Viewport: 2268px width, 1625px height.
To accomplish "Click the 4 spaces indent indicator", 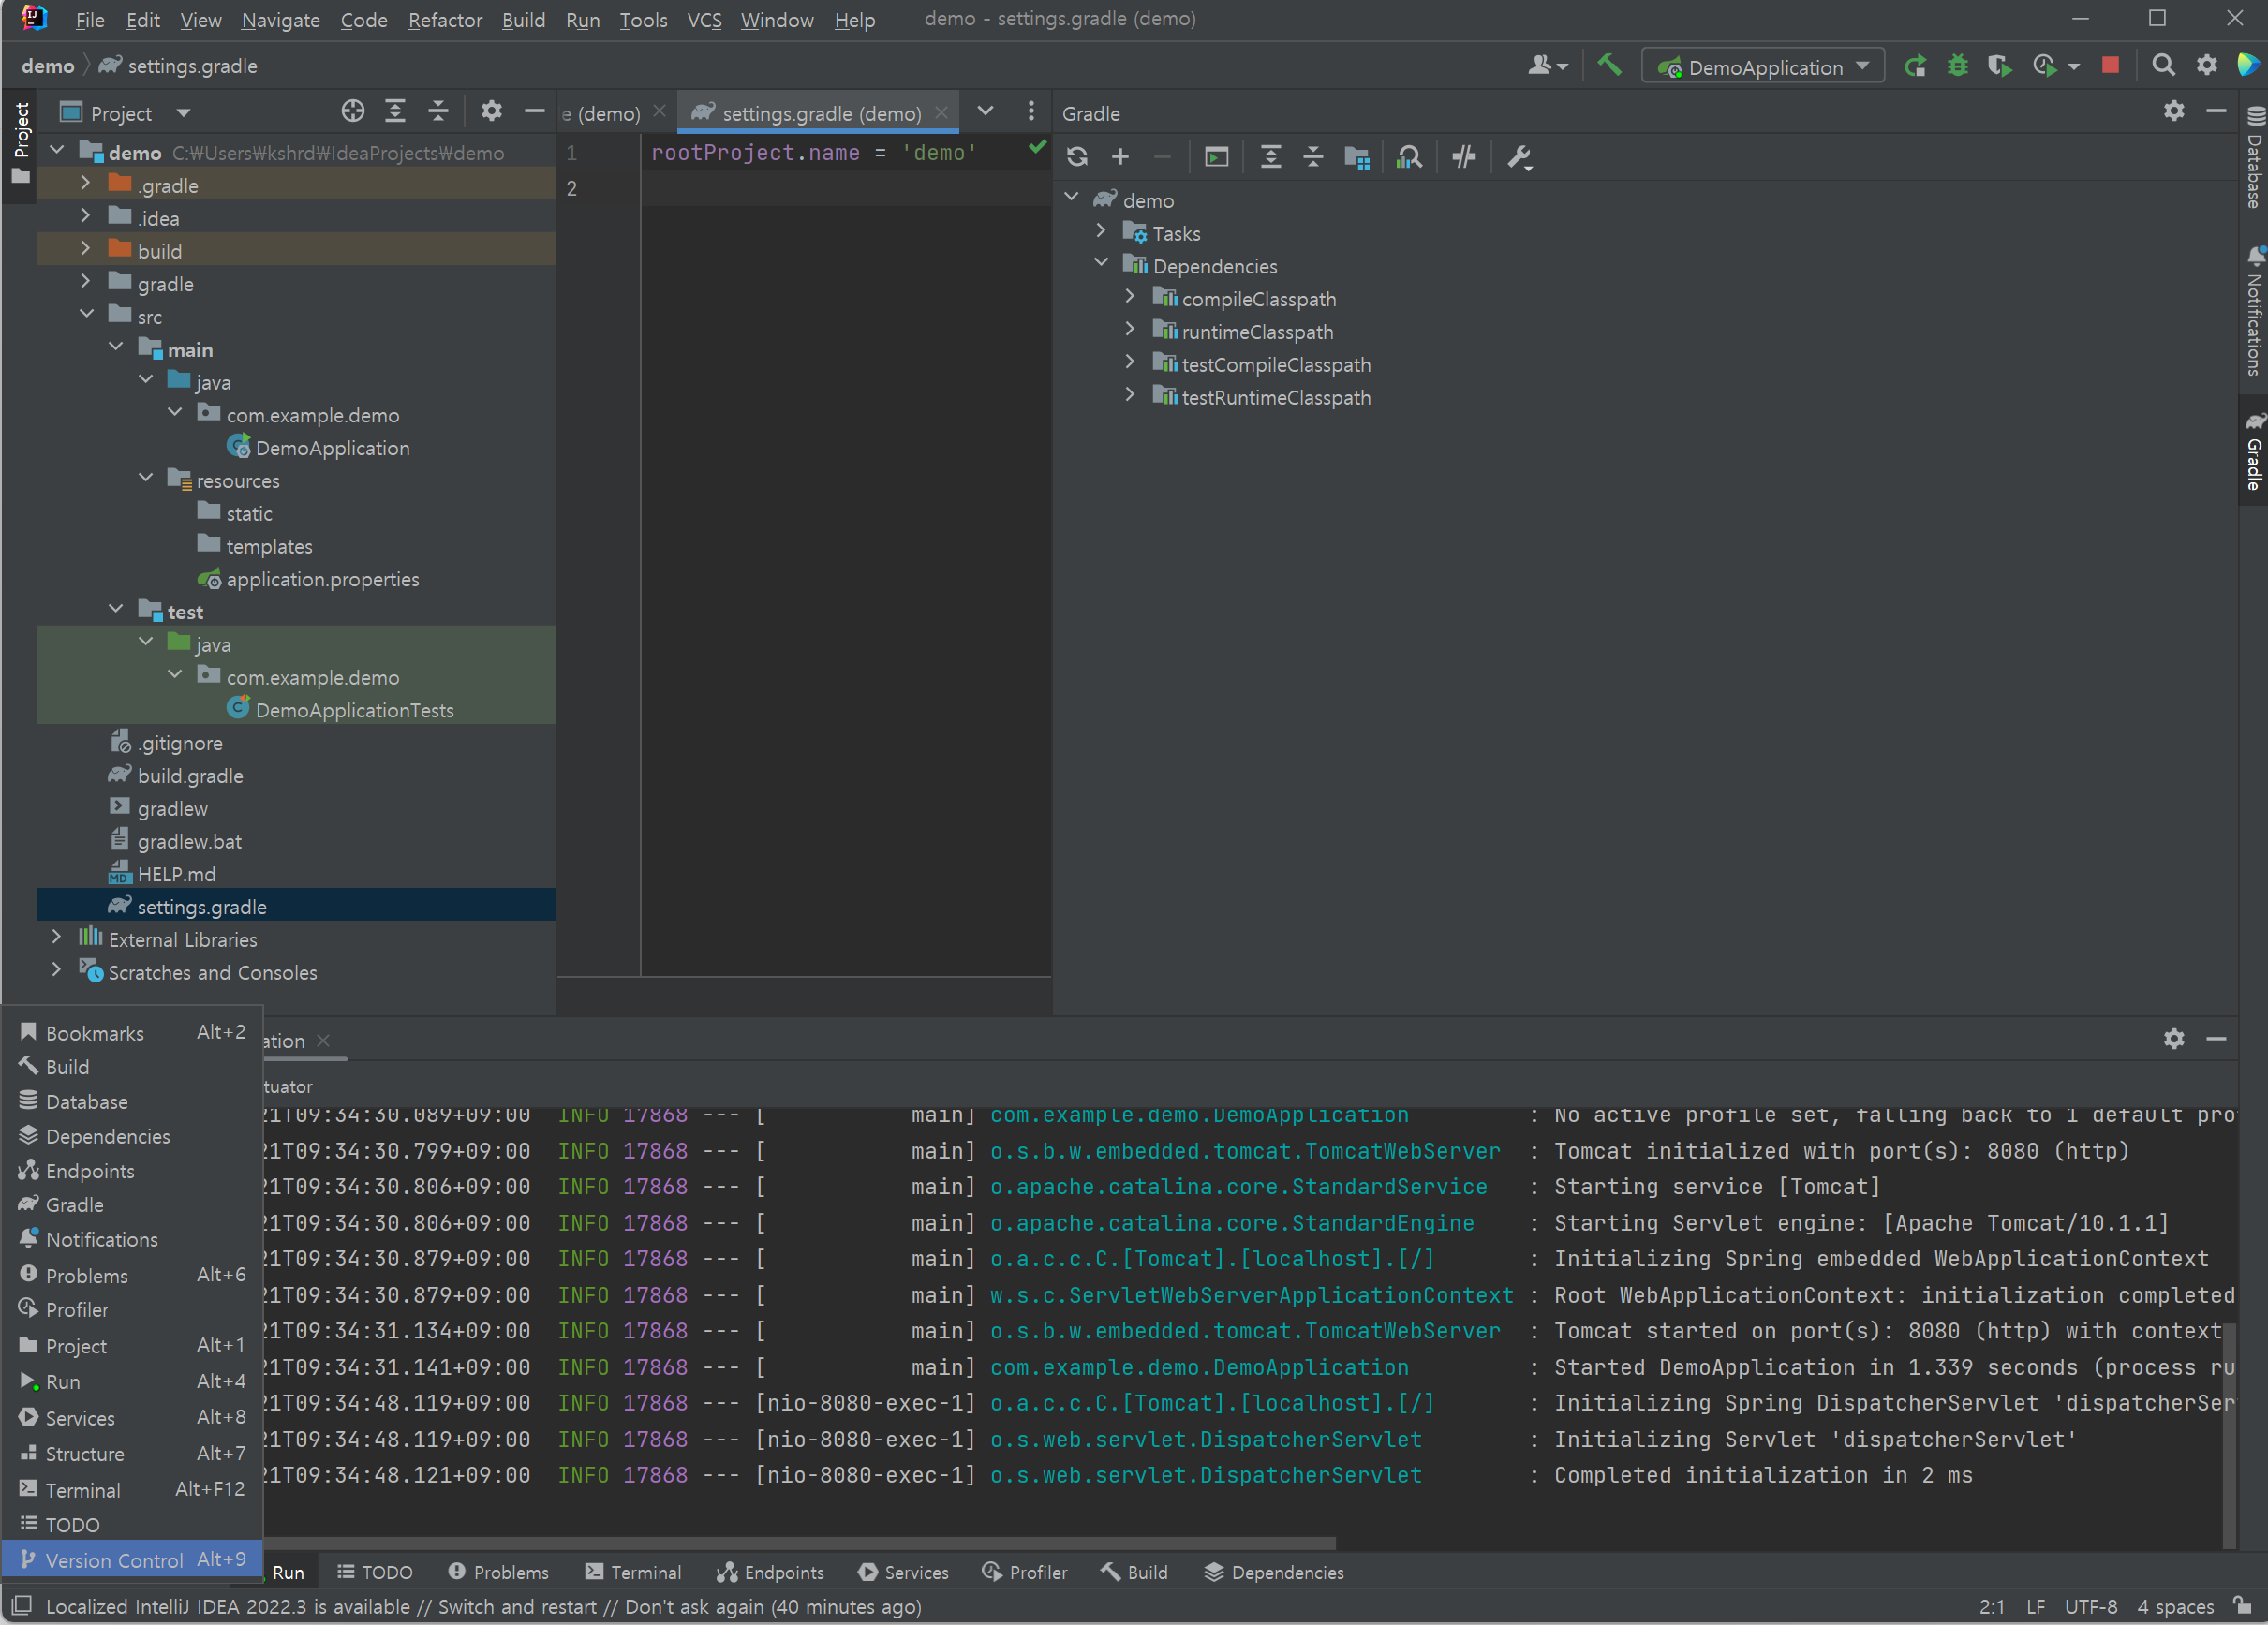I will coord(2175,1606).
